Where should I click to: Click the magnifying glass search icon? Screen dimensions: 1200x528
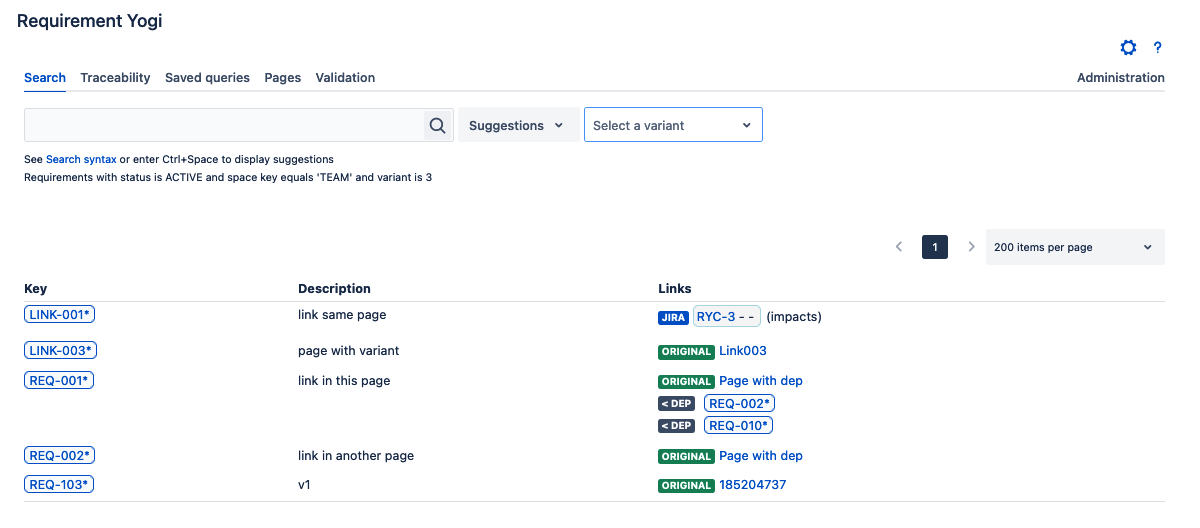click(x=437, y=126)
